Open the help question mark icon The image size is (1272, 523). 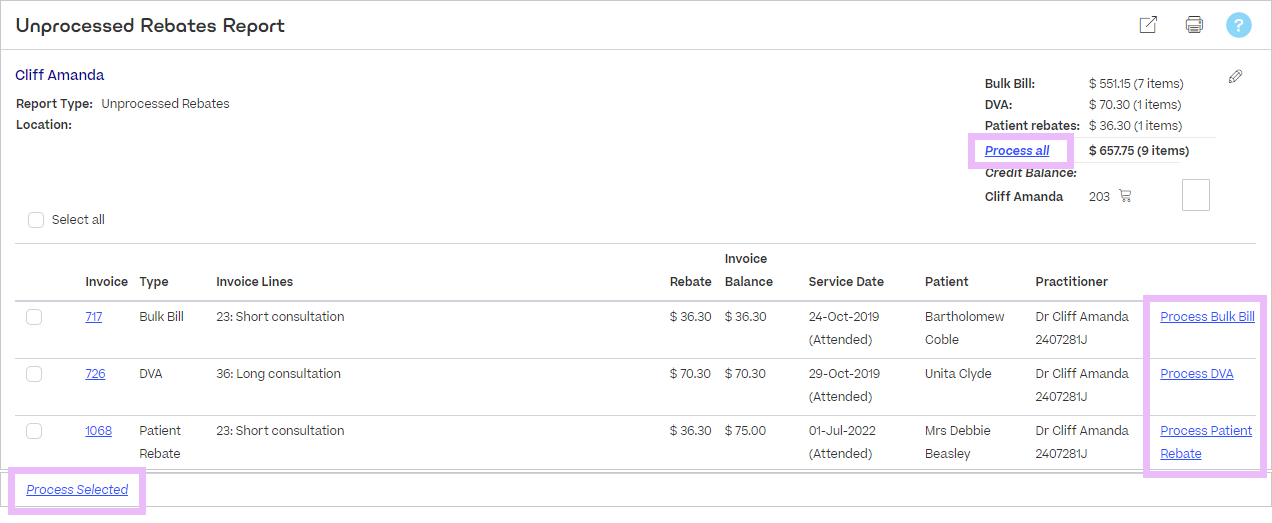1238,25
